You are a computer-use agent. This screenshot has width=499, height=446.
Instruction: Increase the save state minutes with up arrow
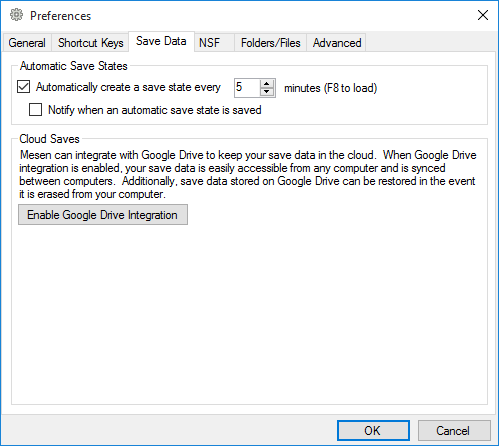pyautogui.click(x=267, y=84)
